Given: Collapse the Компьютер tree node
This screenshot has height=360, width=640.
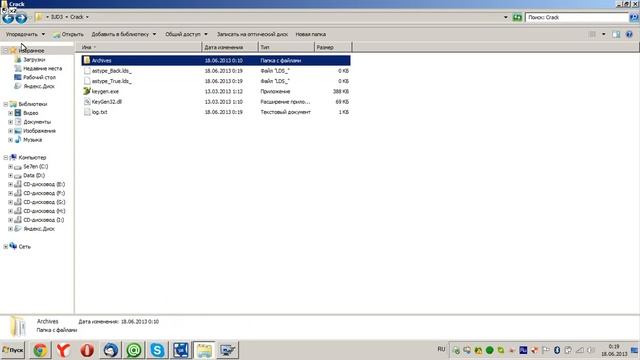Looking at the screenshot, I should pos(5,158).
